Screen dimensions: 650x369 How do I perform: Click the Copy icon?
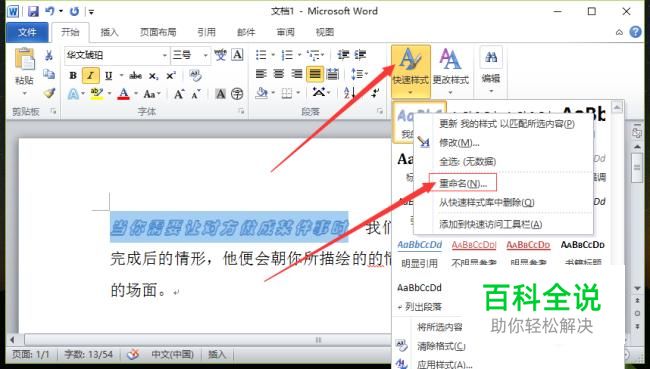pos(49,74)
